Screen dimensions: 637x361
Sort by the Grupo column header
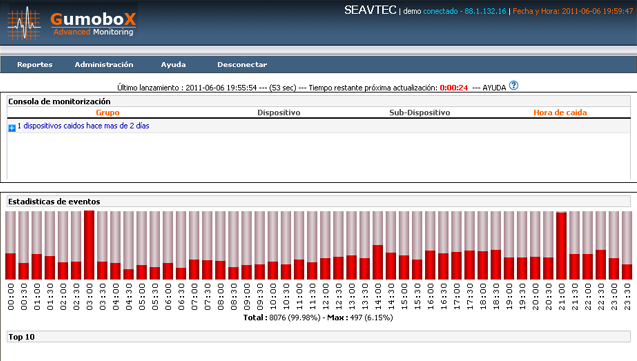point(108,112)
